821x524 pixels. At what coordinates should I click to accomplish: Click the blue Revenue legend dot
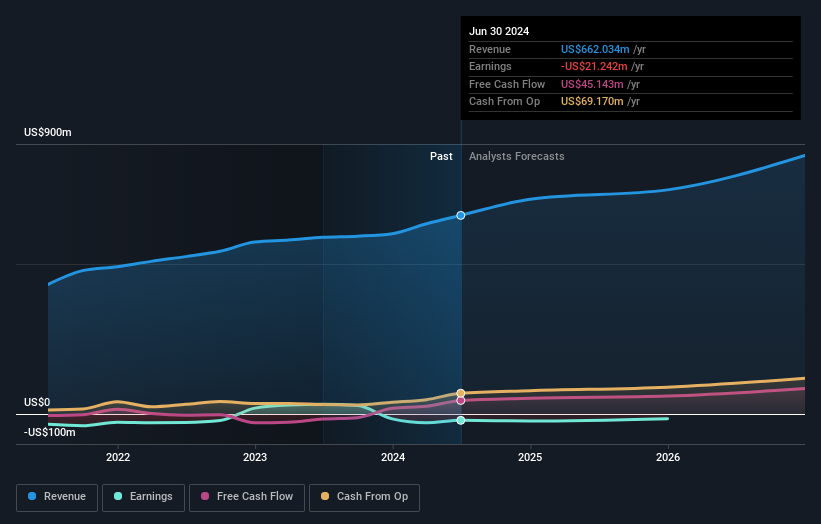tap(32, 496)
